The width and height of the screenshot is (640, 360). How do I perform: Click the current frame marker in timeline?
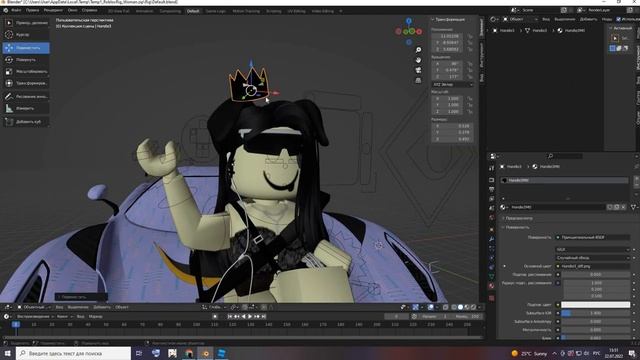16,324
